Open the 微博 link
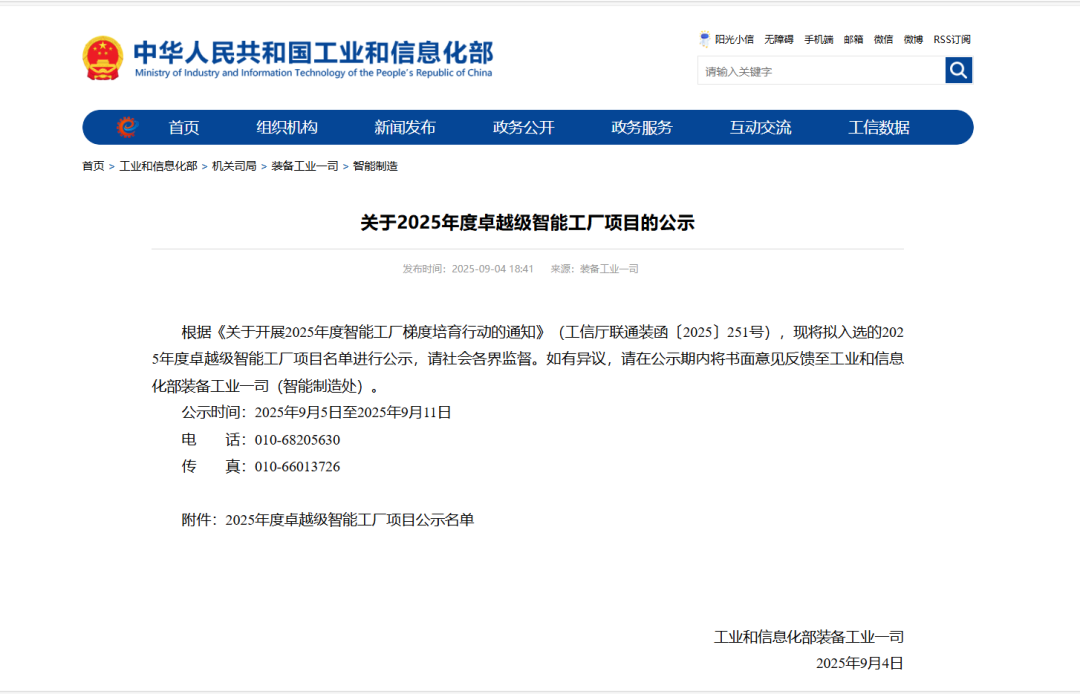This screenshot has width=1080, height=694. 913,40
